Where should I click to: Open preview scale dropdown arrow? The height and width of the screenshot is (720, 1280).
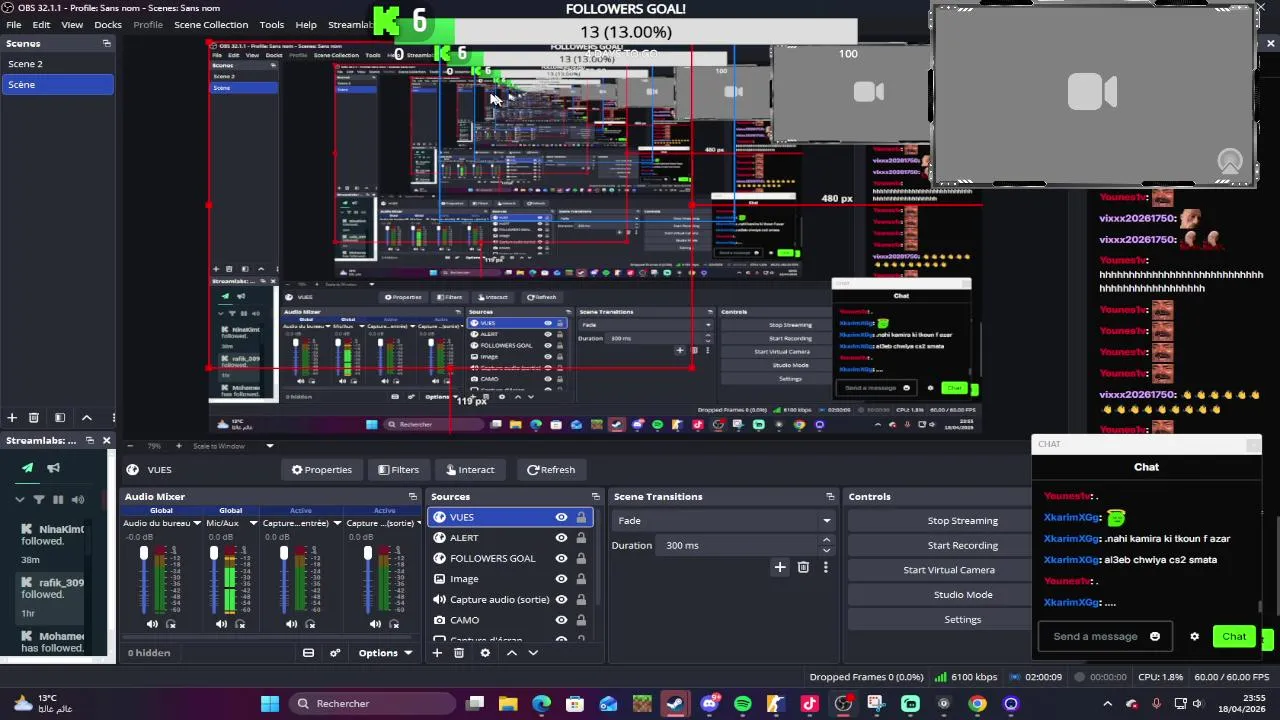pos(269,446)
